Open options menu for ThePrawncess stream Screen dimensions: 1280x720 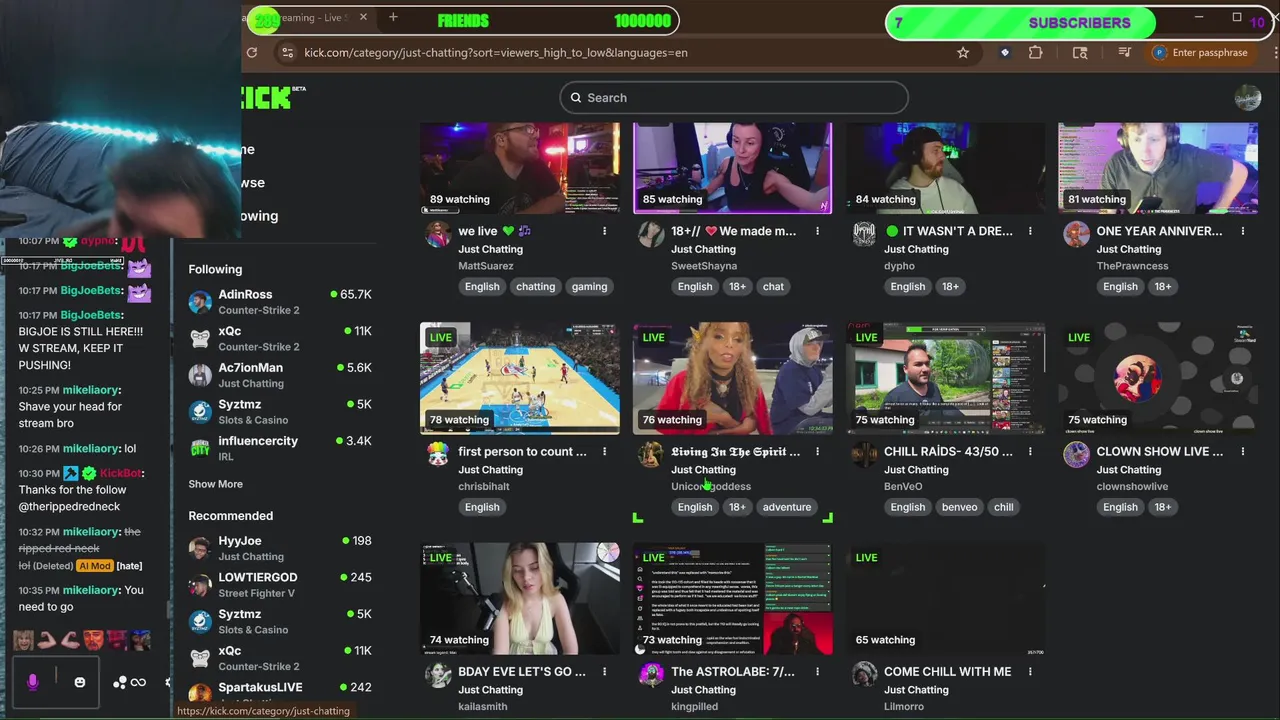(1243, 231)
